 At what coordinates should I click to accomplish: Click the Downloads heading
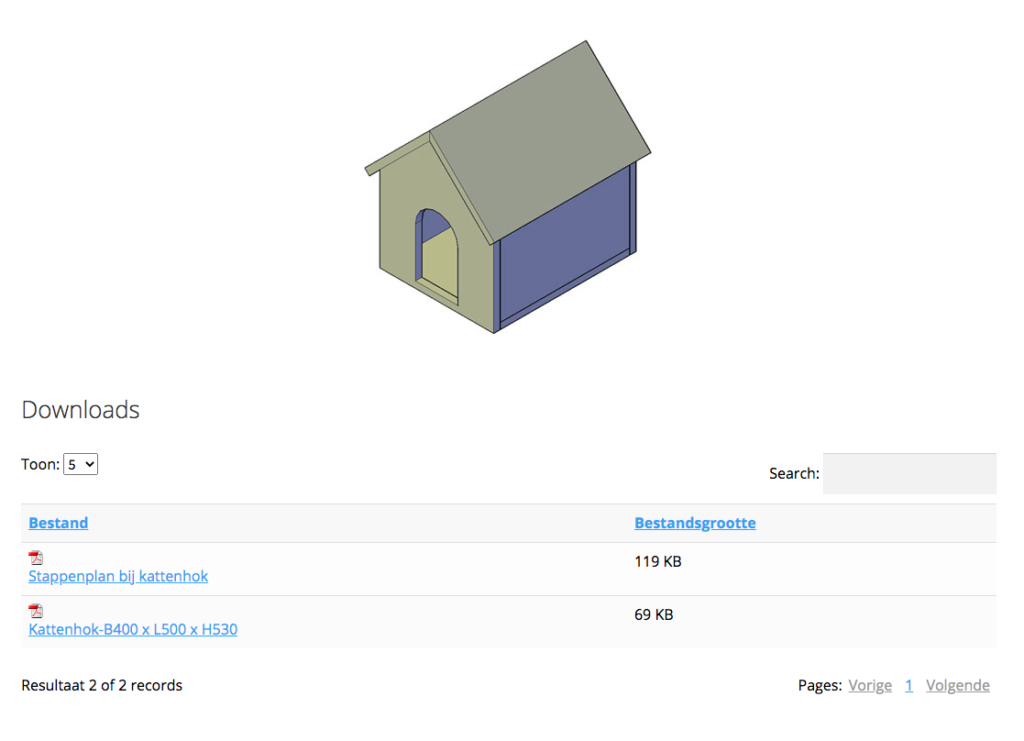(81, 409)
